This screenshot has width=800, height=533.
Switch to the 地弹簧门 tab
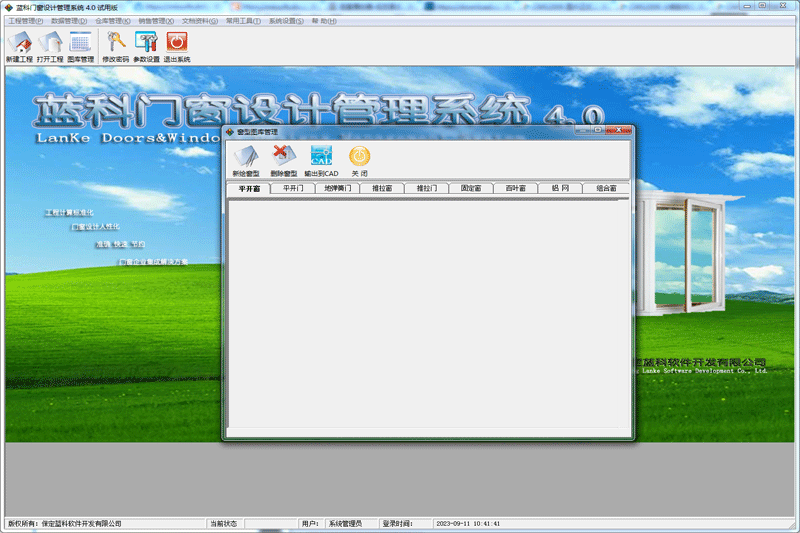click(338, 188)
